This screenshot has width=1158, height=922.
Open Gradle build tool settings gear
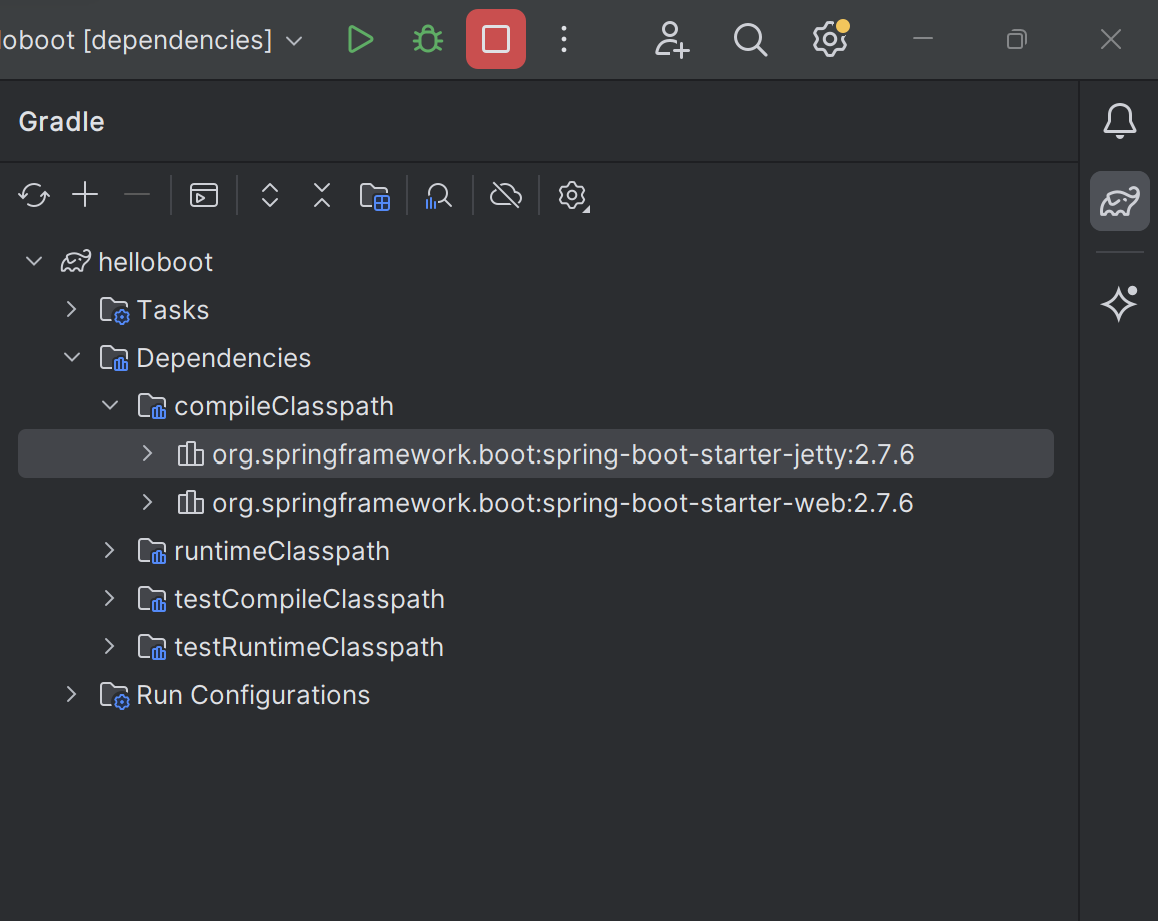click(x=573, y=197)
